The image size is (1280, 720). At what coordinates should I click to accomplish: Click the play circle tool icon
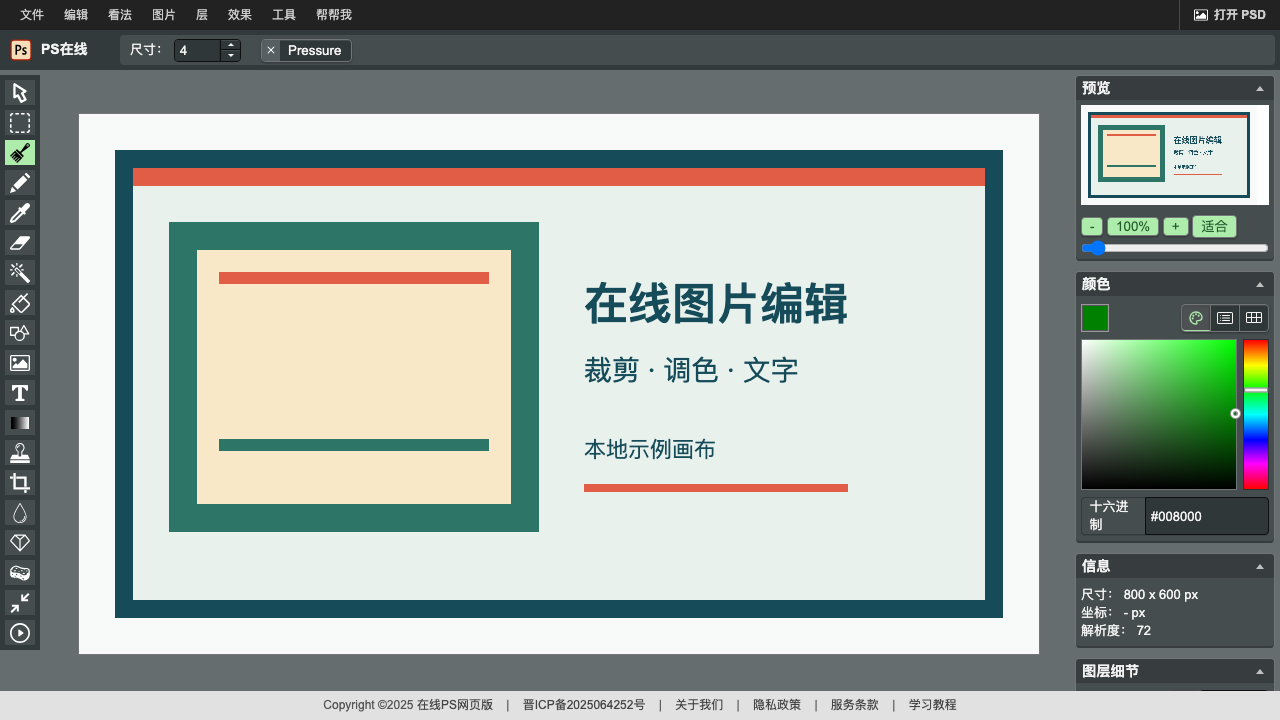tap(20, 633)
